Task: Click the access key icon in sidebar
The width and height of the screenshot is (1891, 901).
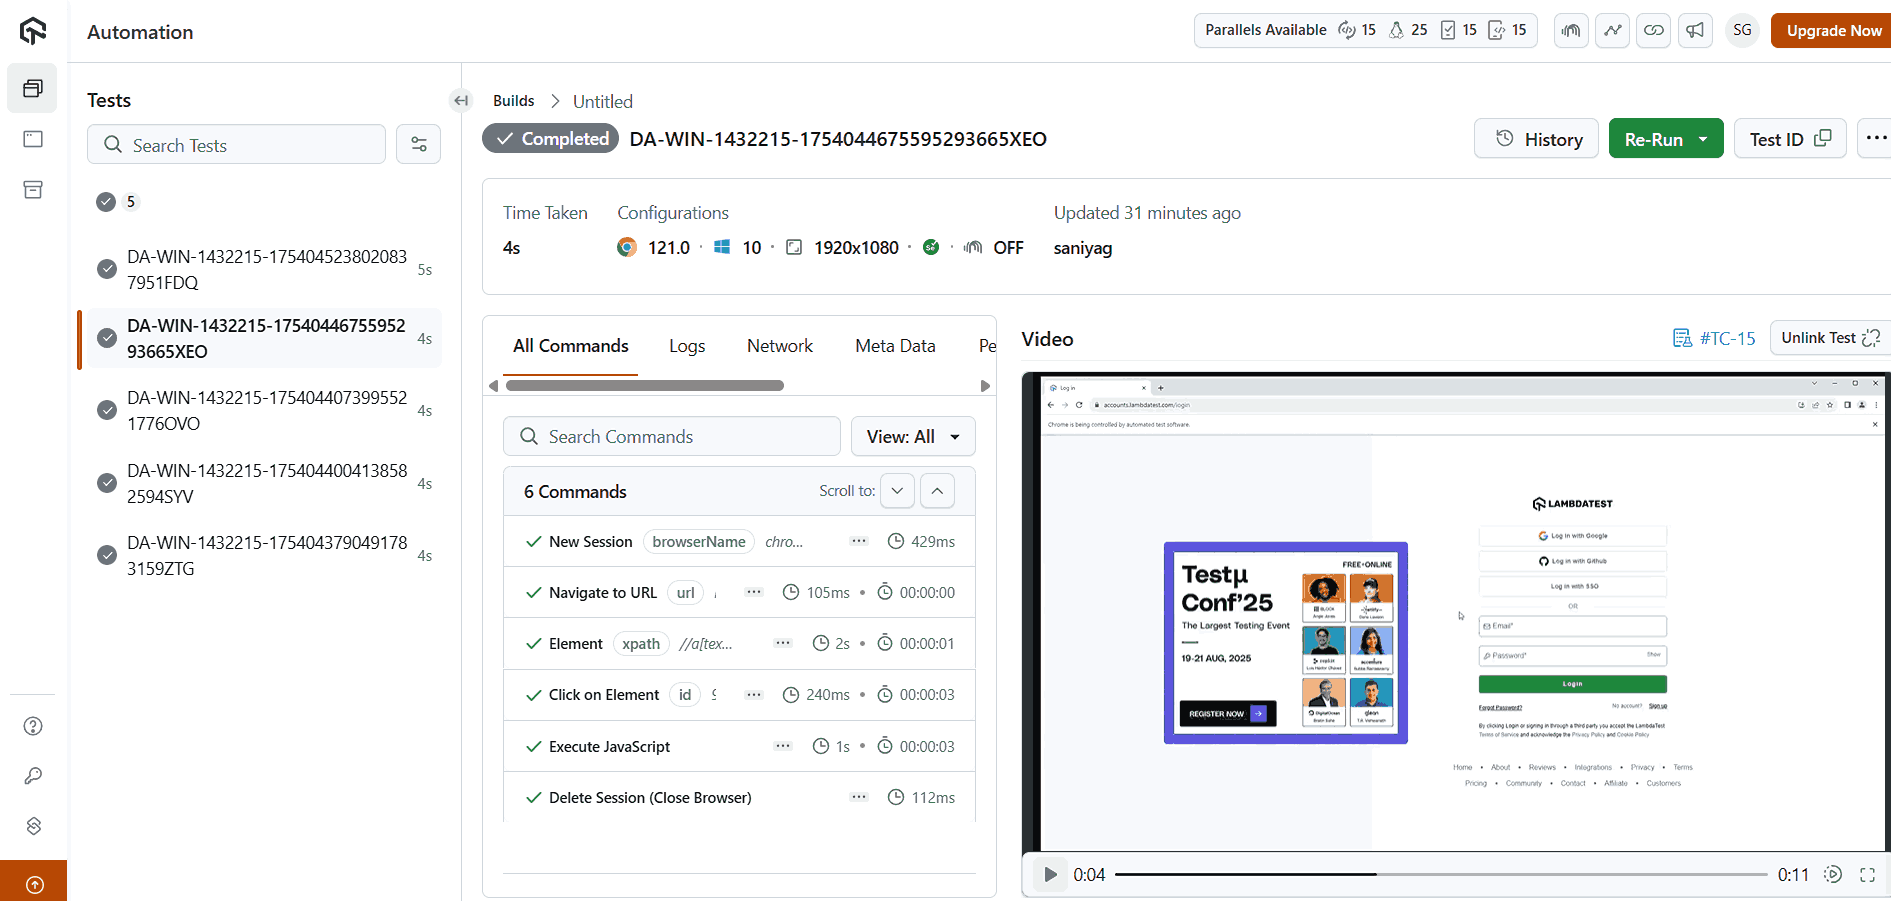Action: tap(33, 776)
